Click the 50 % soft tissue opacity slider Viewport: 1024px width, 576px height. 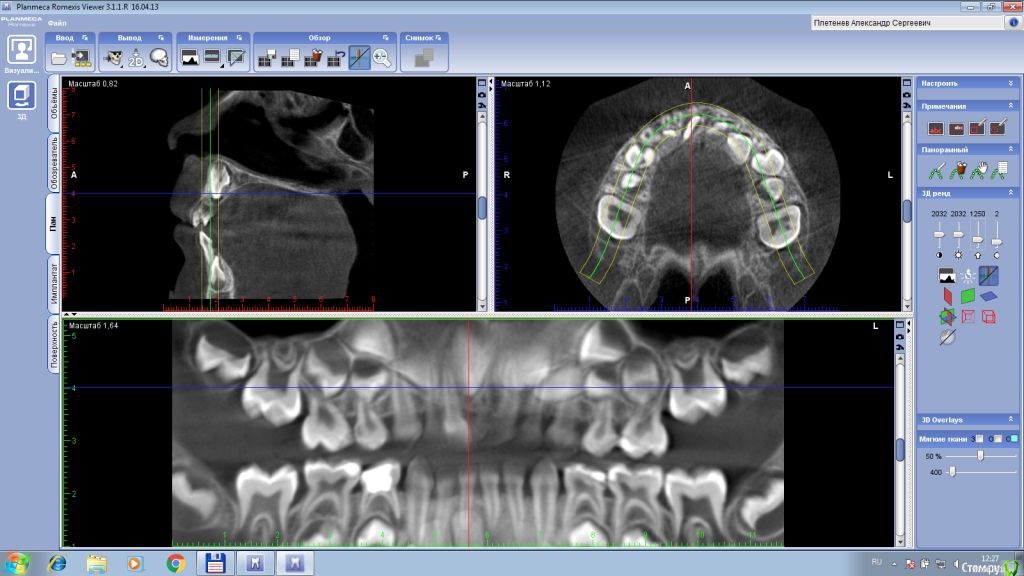[x=980, y=456]
